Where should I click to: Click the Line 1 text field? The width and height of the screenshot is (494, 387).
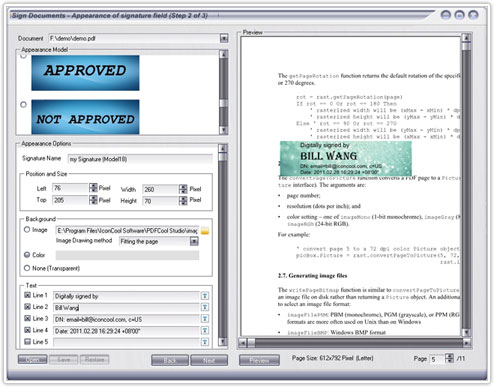click(126, 296)
